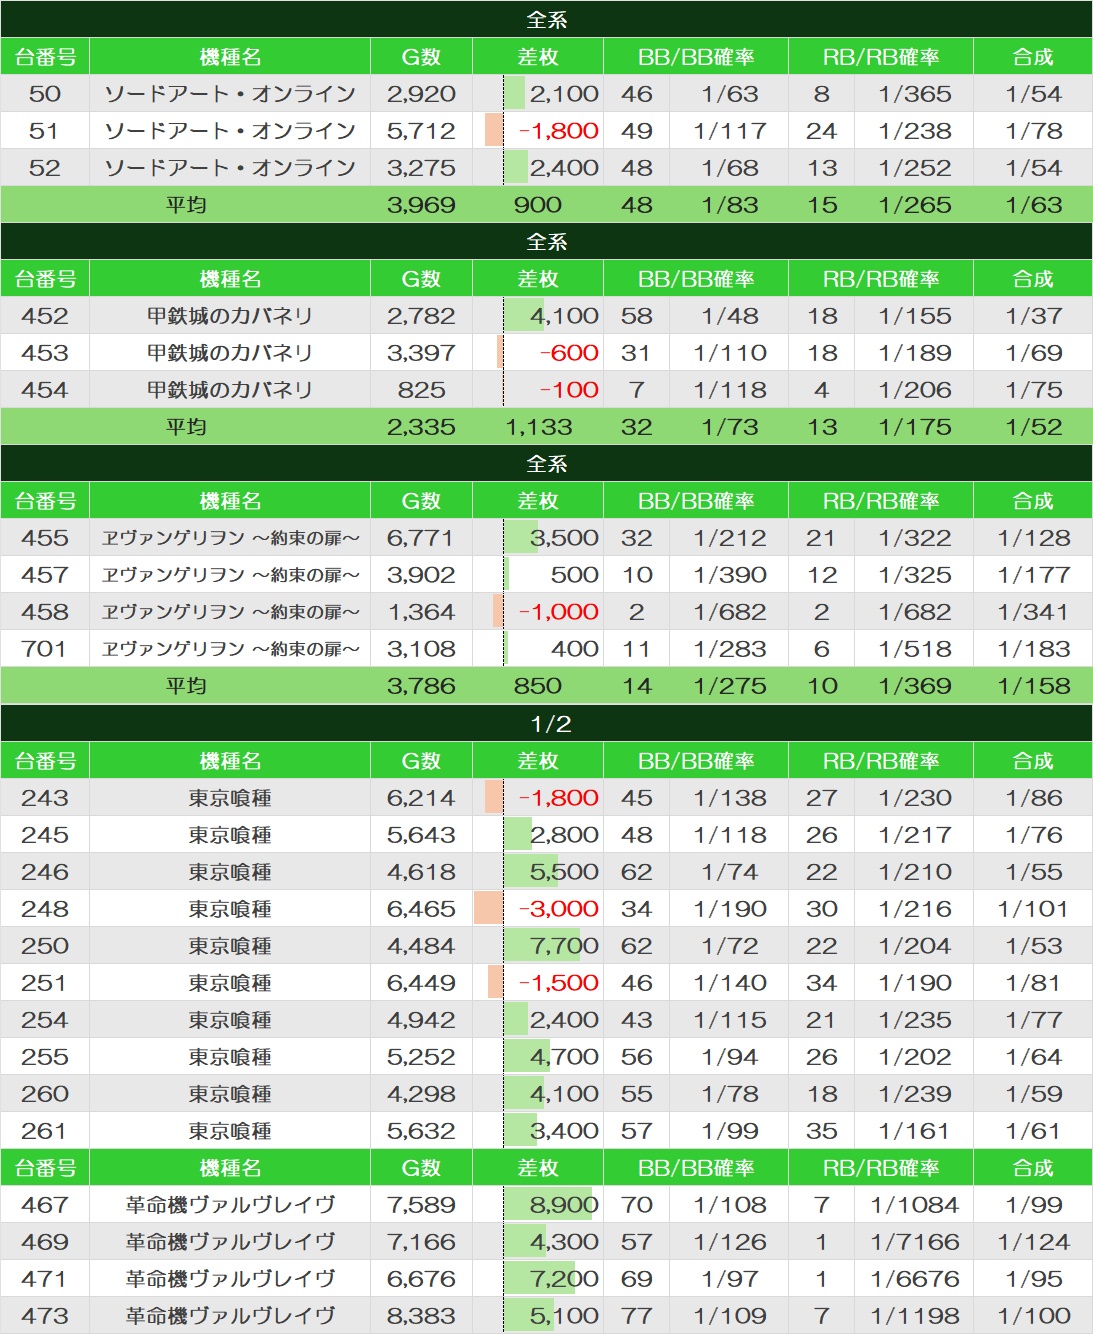Click RB probability 1/238

pyautogui.click(x=914, y=131)
